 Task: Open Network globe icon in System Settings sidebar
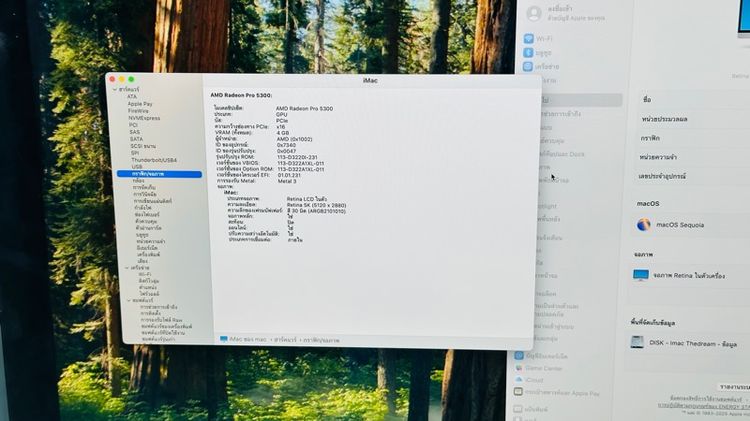coord(528,66)
